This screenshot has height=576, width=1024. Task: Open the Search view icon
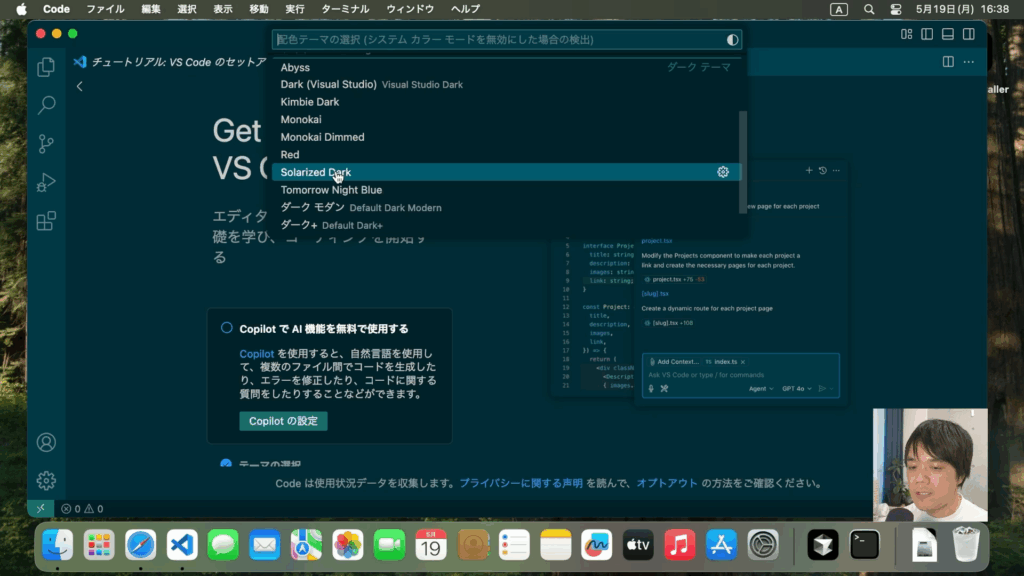[46, 105]
